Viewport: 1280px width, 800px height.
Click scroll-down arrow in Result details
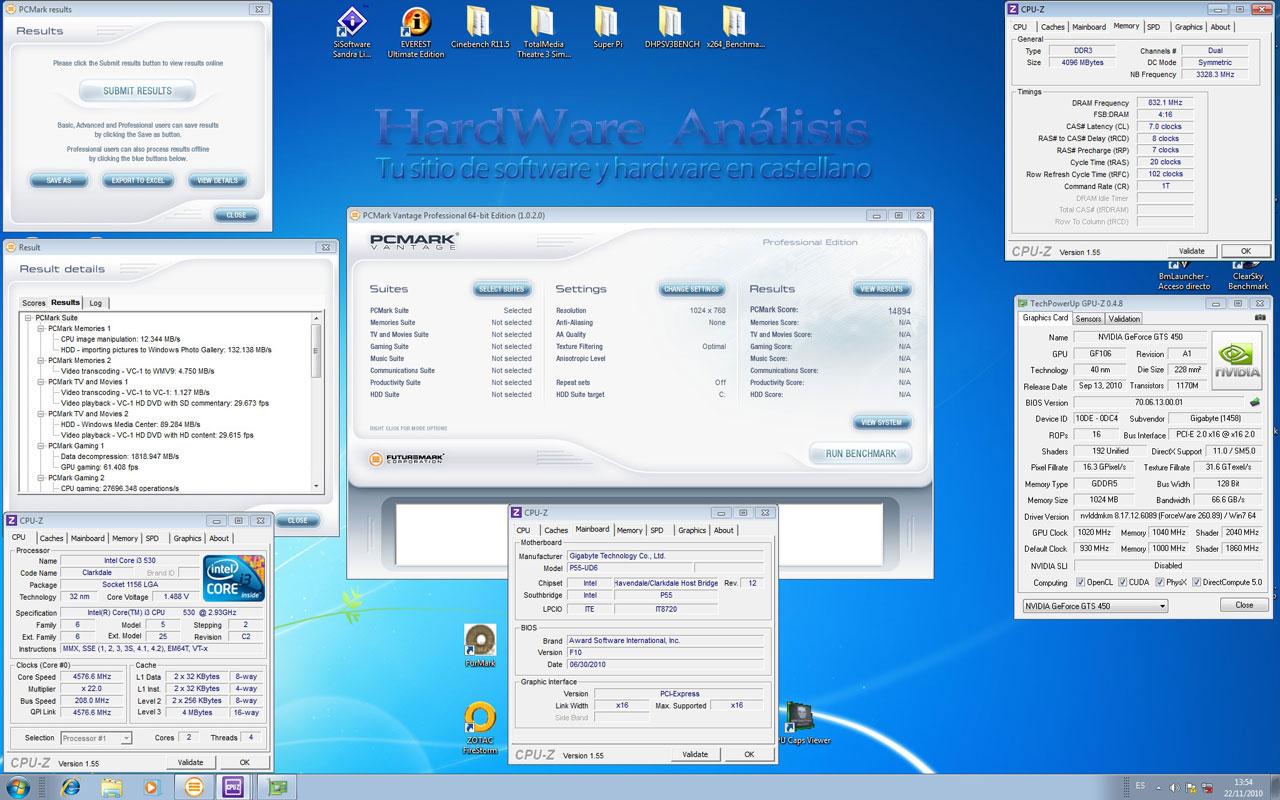coord(317,486)
